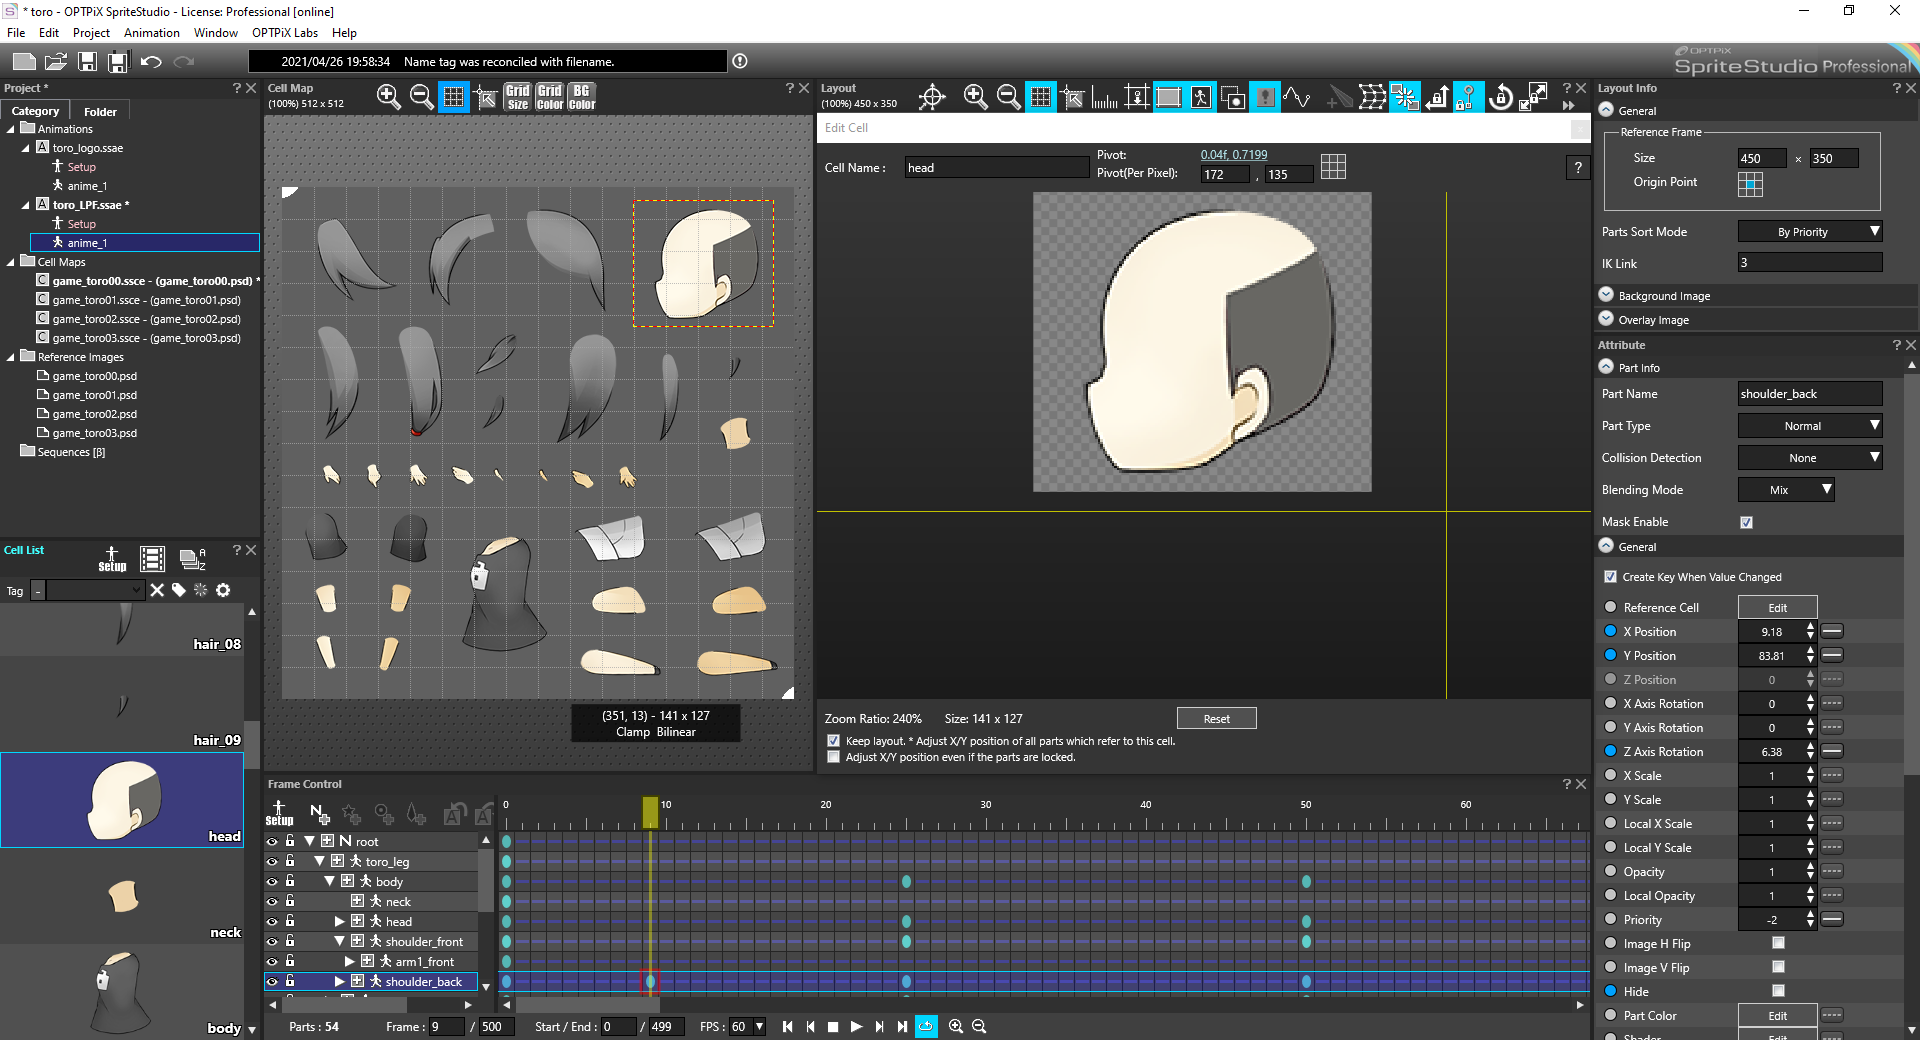Image resolution: width=1920 pixels, height=1040 pixels.
Task: Open the Blending Mode dropdown
Action: (x=1786, y=490)
